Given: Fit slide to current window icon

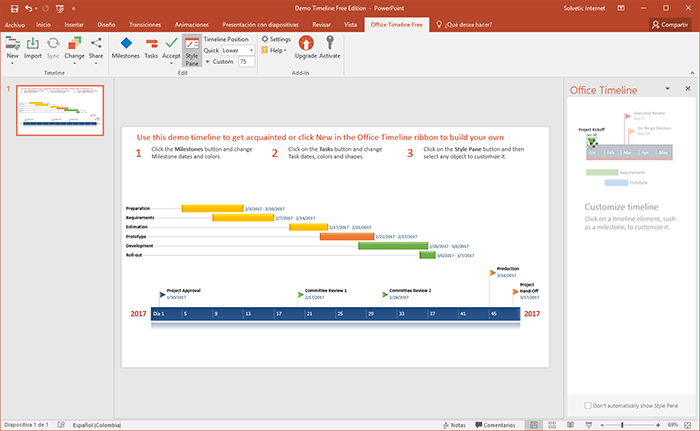Looking at the screenshot, I should (x=688, y=425).
